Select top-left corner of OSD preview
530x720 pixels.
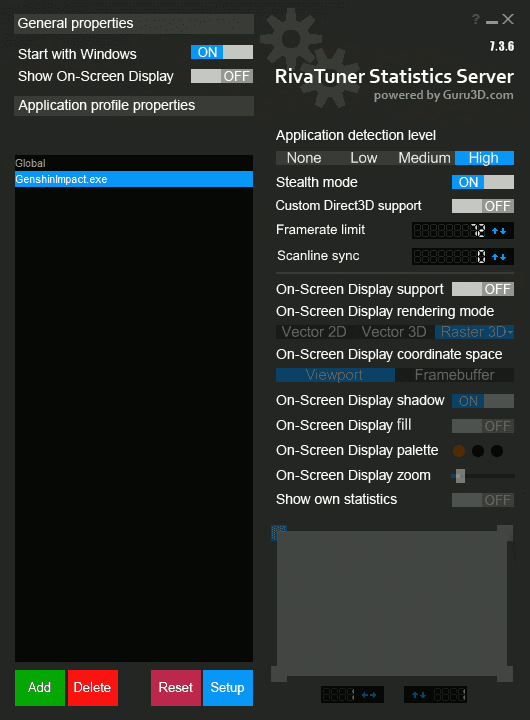[279, 533]
